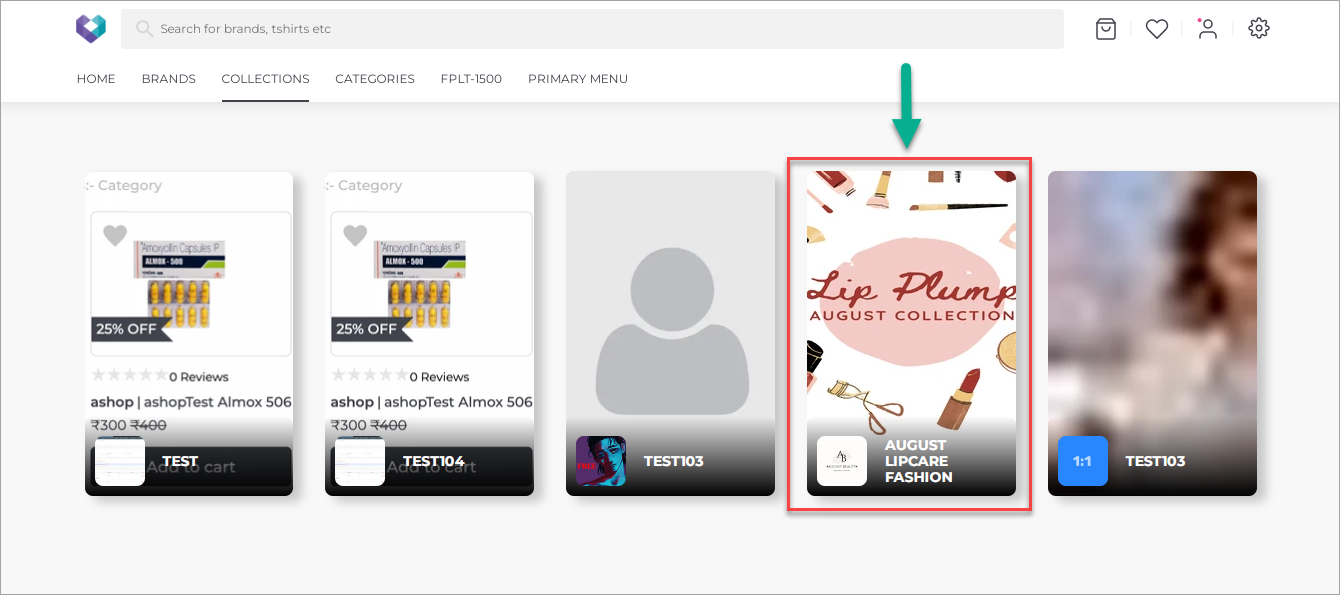Click the ₹300 price in the TEST104 card

point(350,425)
